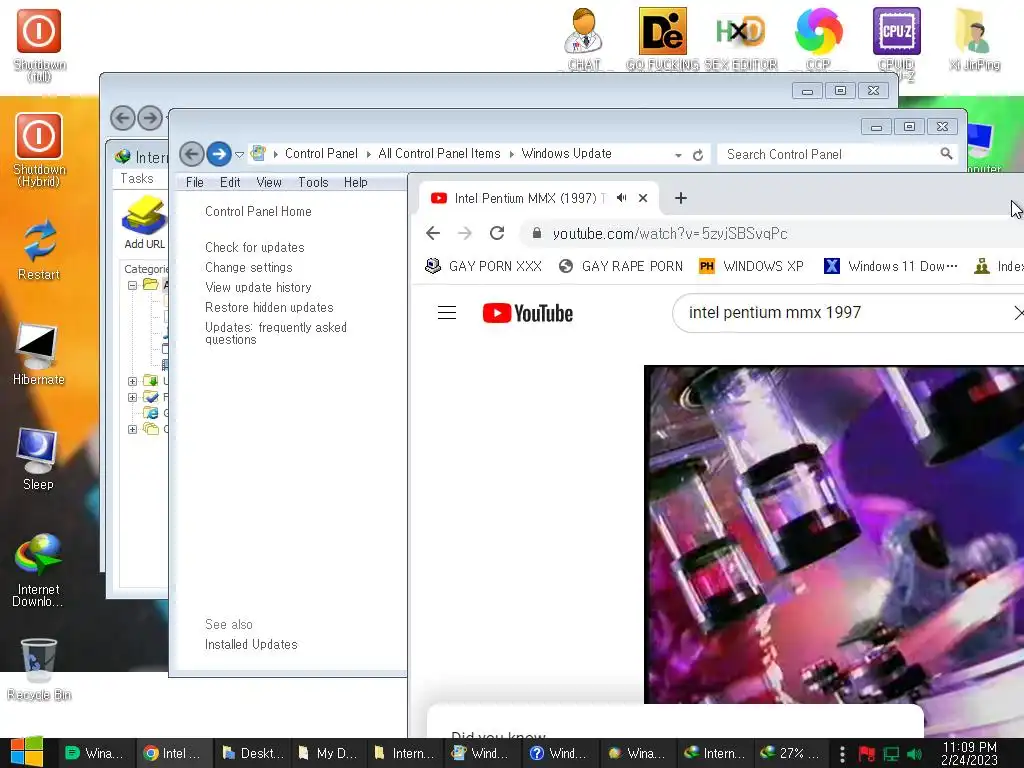
Task: Click Restore hidden updates
Action: (269, 308)
